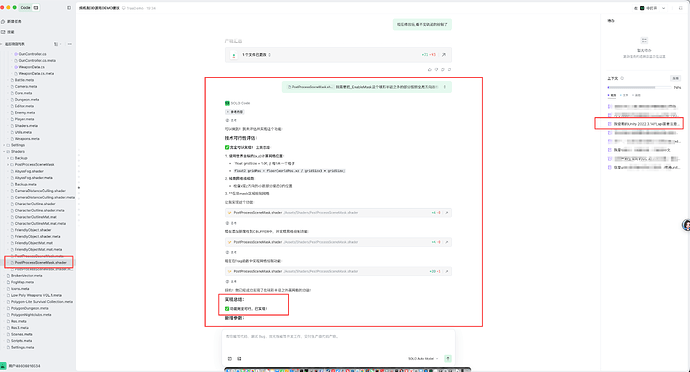
Task: Click the task title at top
Action: [x=99, y=8]
